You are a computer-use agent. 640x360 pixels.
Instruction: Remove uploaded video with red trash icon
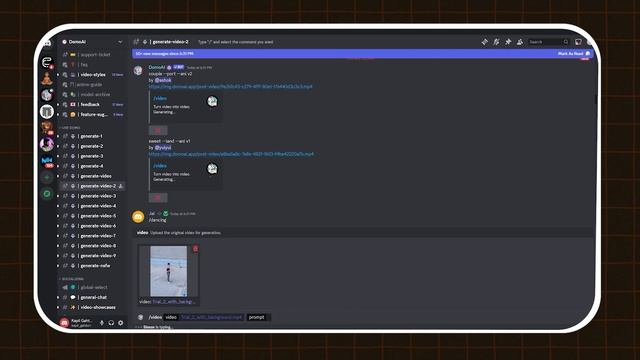[195, 249]
